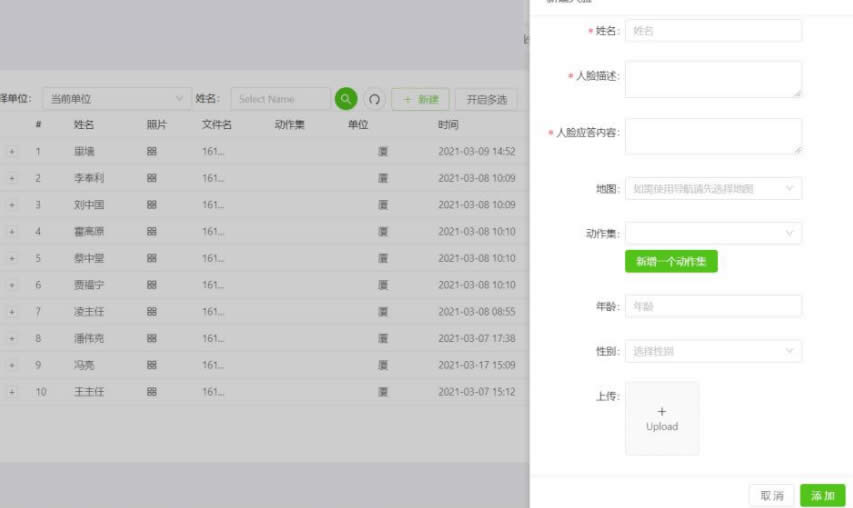Expand row 5 details
This screenshot has height=508, width=853.
[12, 258]
